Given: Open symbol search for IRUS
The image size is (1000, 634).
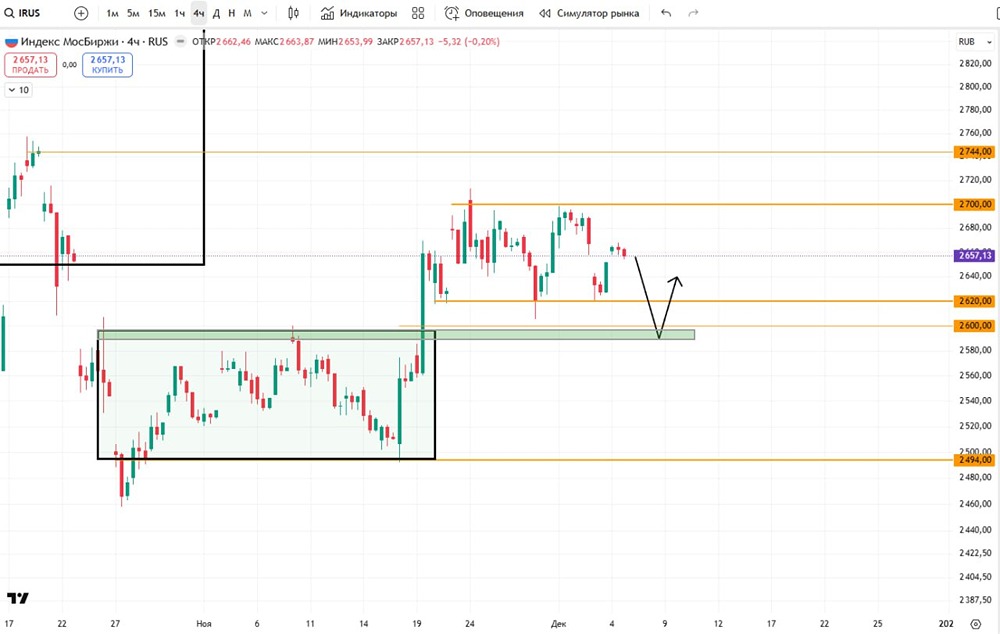Looking at the screenshot, I should [x=22, y=13].
